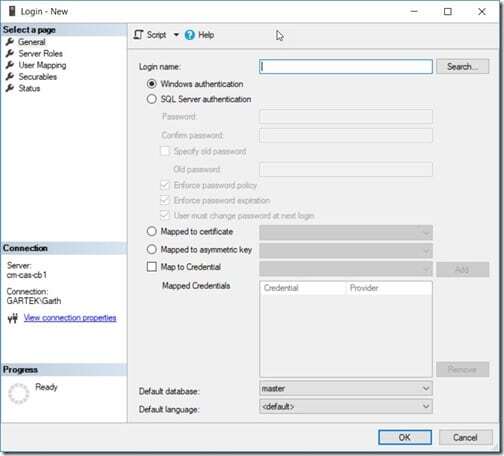Maximize the Login - New window
The width and height of the screenshot is (504, 456).
tap(448, 12)
